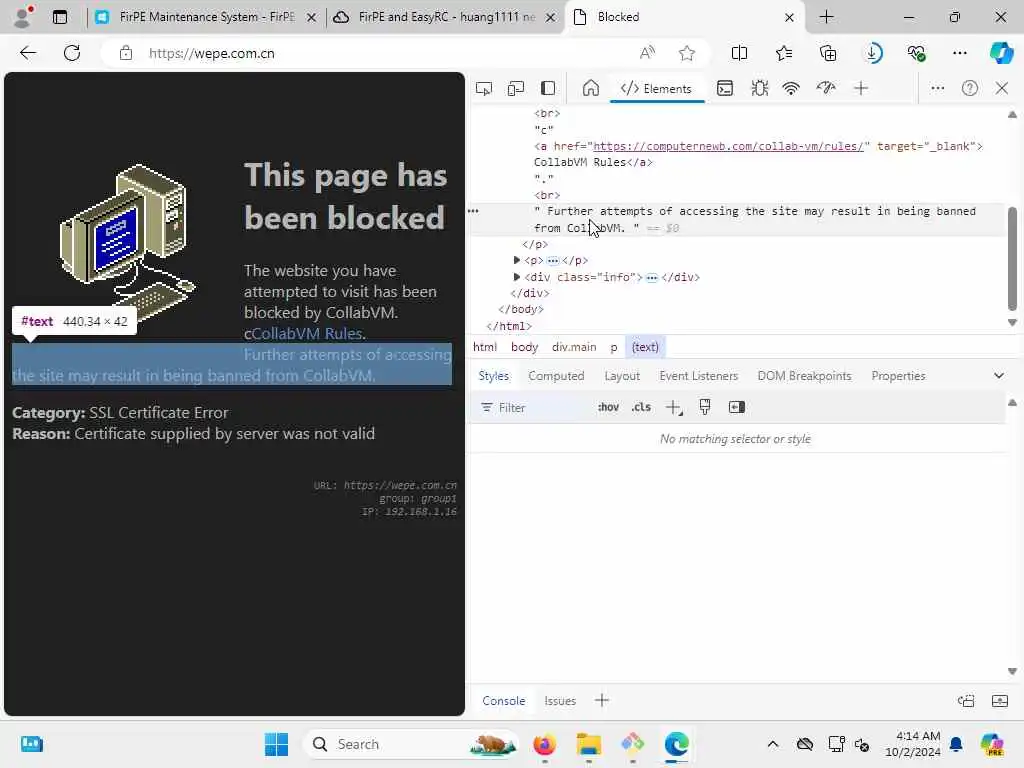Add a tool to the drawer

point(602,700)
